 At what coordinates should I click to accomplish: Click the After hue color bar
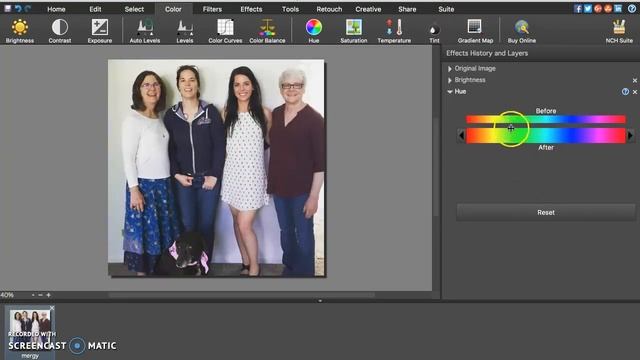coord(546,136)
